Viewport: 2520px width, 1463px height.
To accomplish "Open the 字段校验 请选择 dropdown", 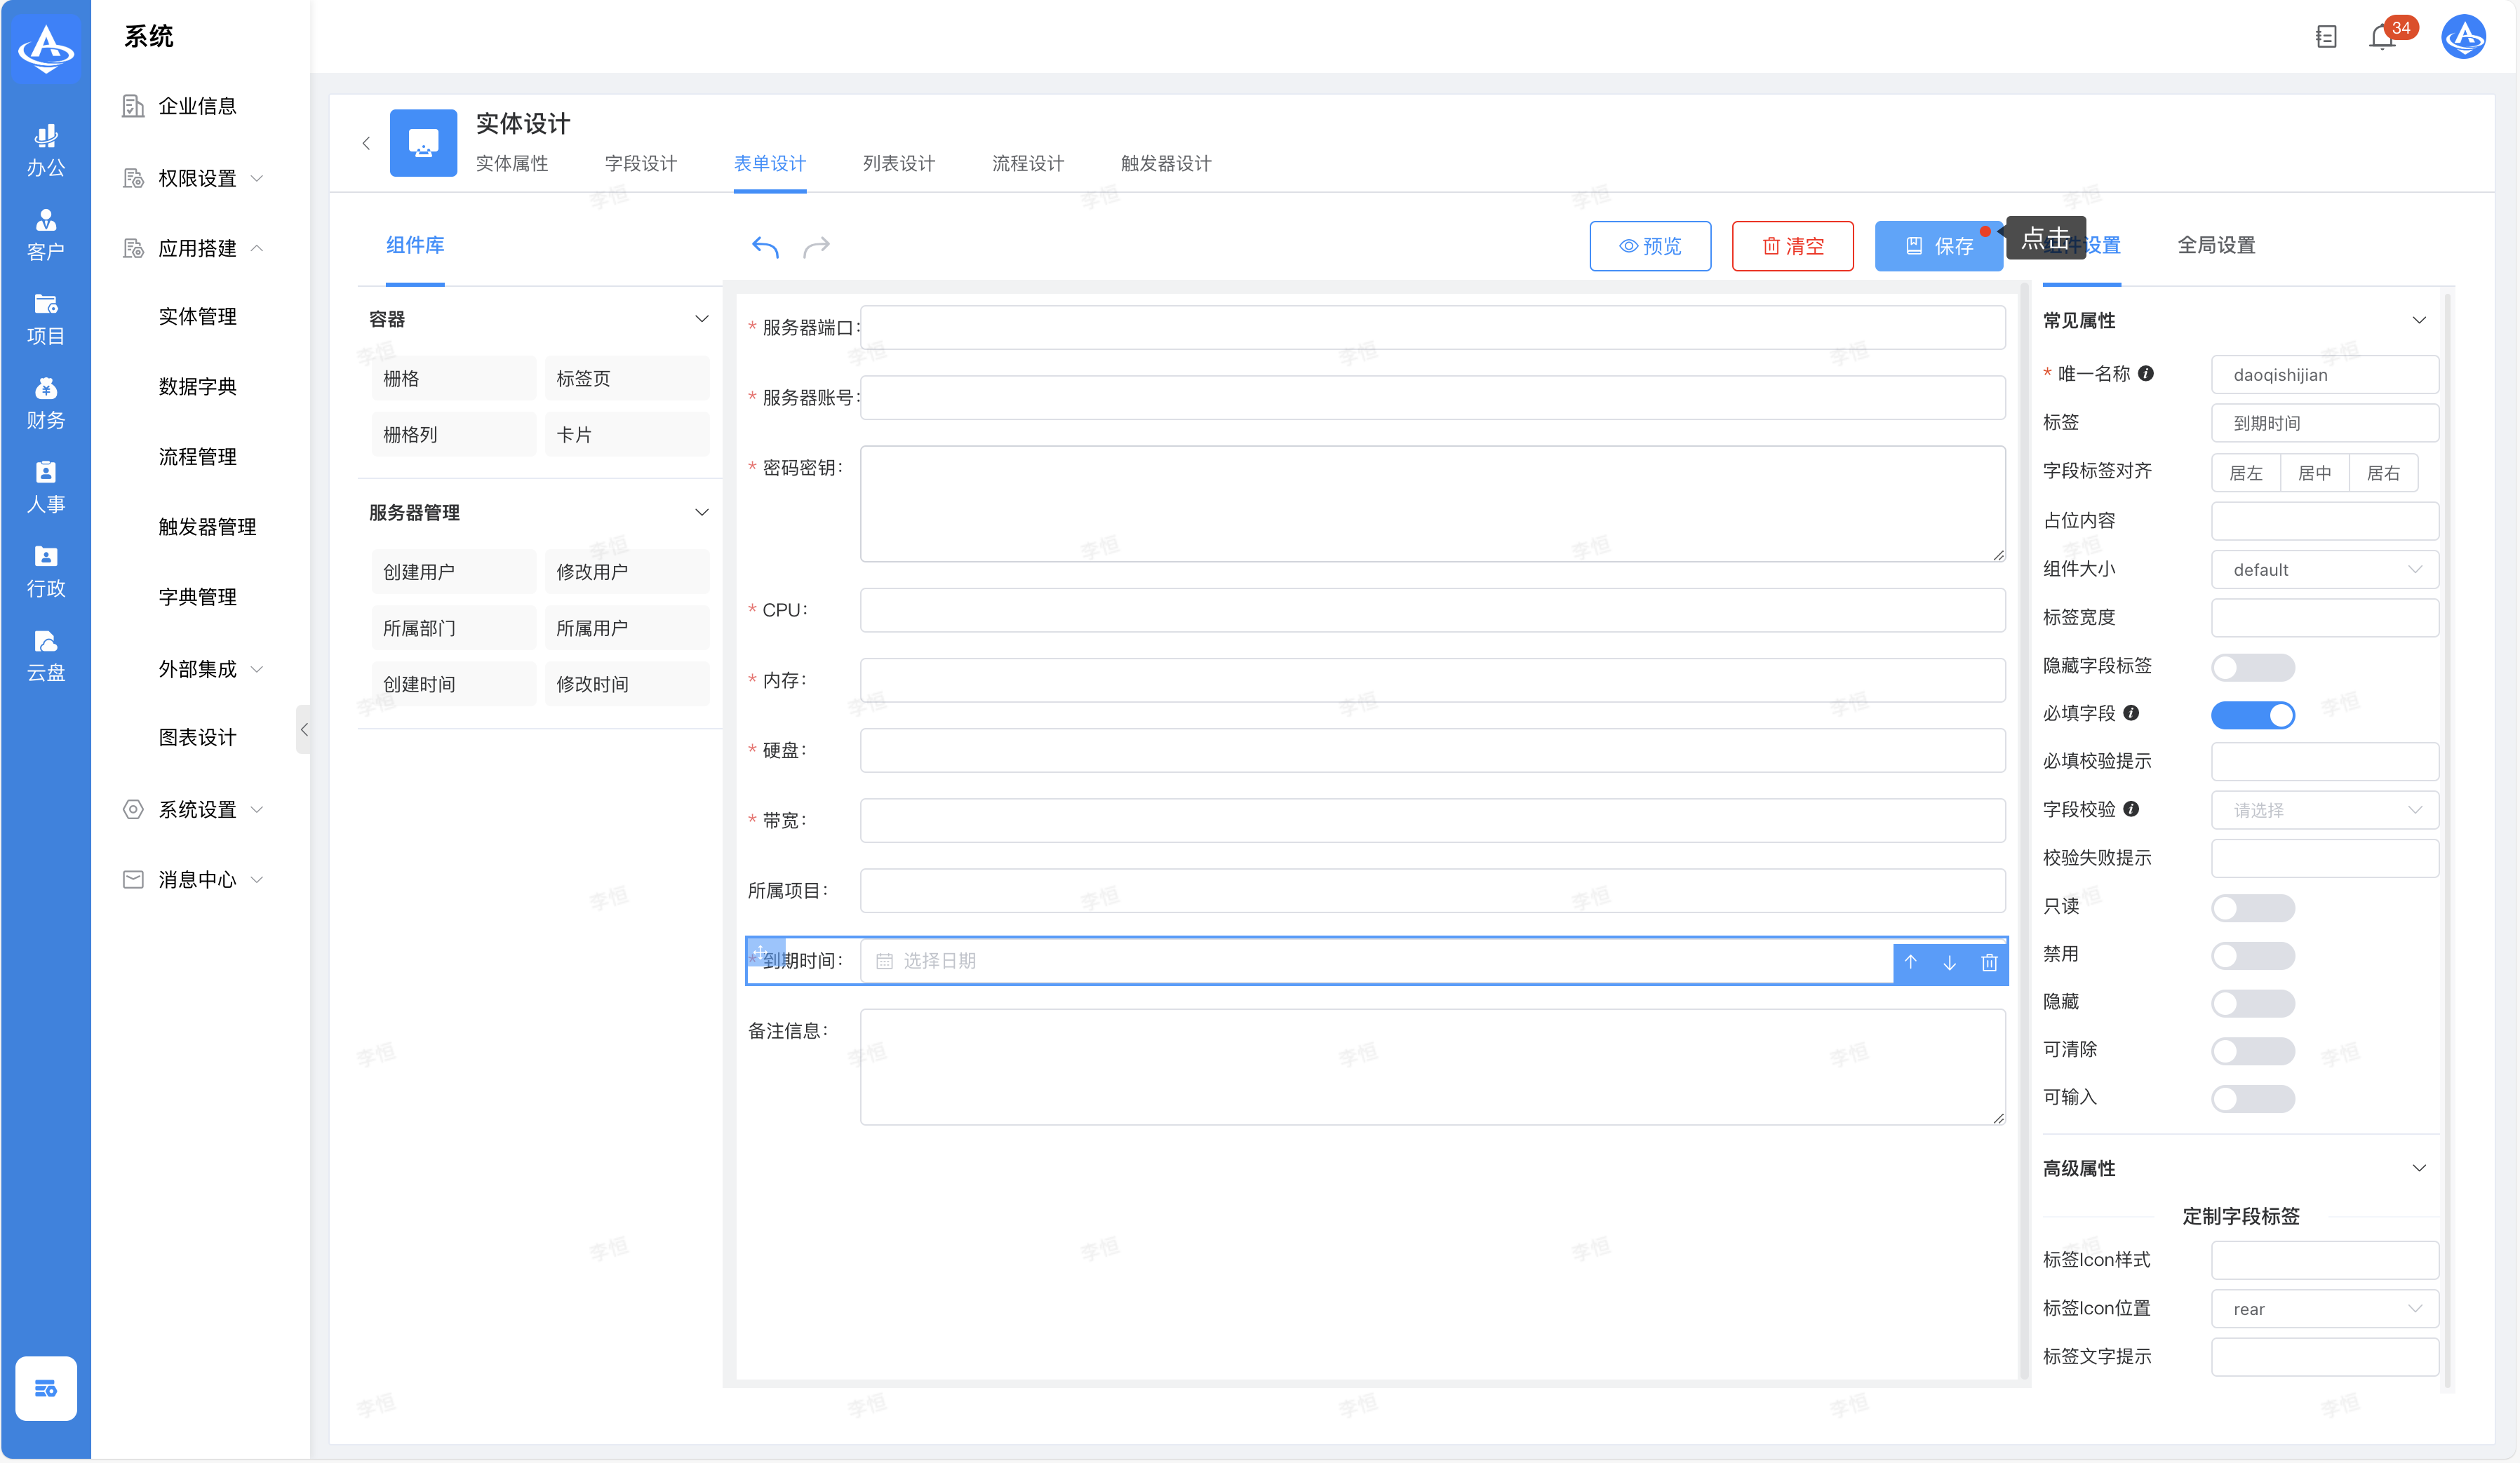I will (x=2324, y=810).
